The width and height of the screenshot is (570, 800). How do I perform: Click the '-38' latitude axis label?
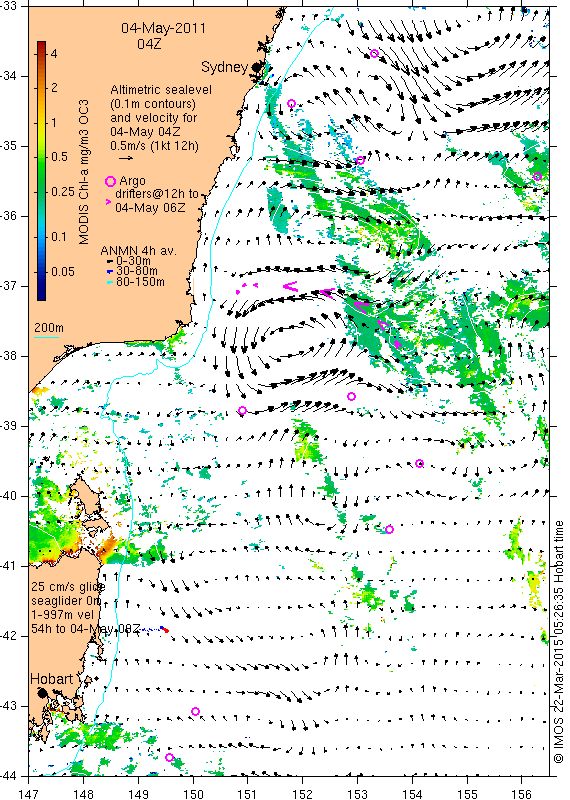pyautogui.click(x=9, y=356)
